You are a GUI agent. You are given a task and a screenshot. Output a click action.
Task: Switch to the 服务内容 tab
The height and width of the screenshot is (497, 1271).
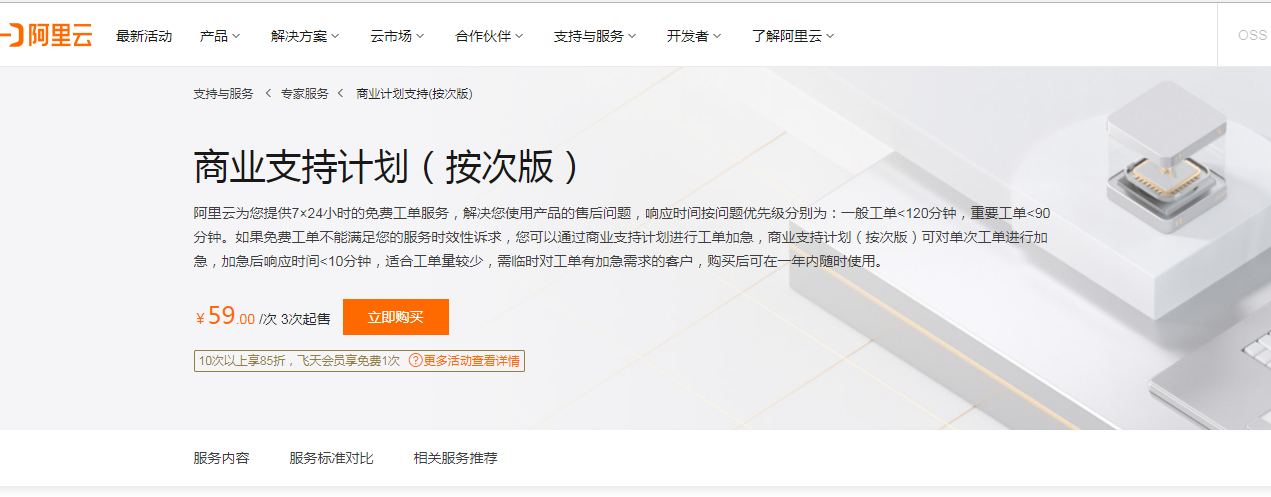(x=221, y=459)
